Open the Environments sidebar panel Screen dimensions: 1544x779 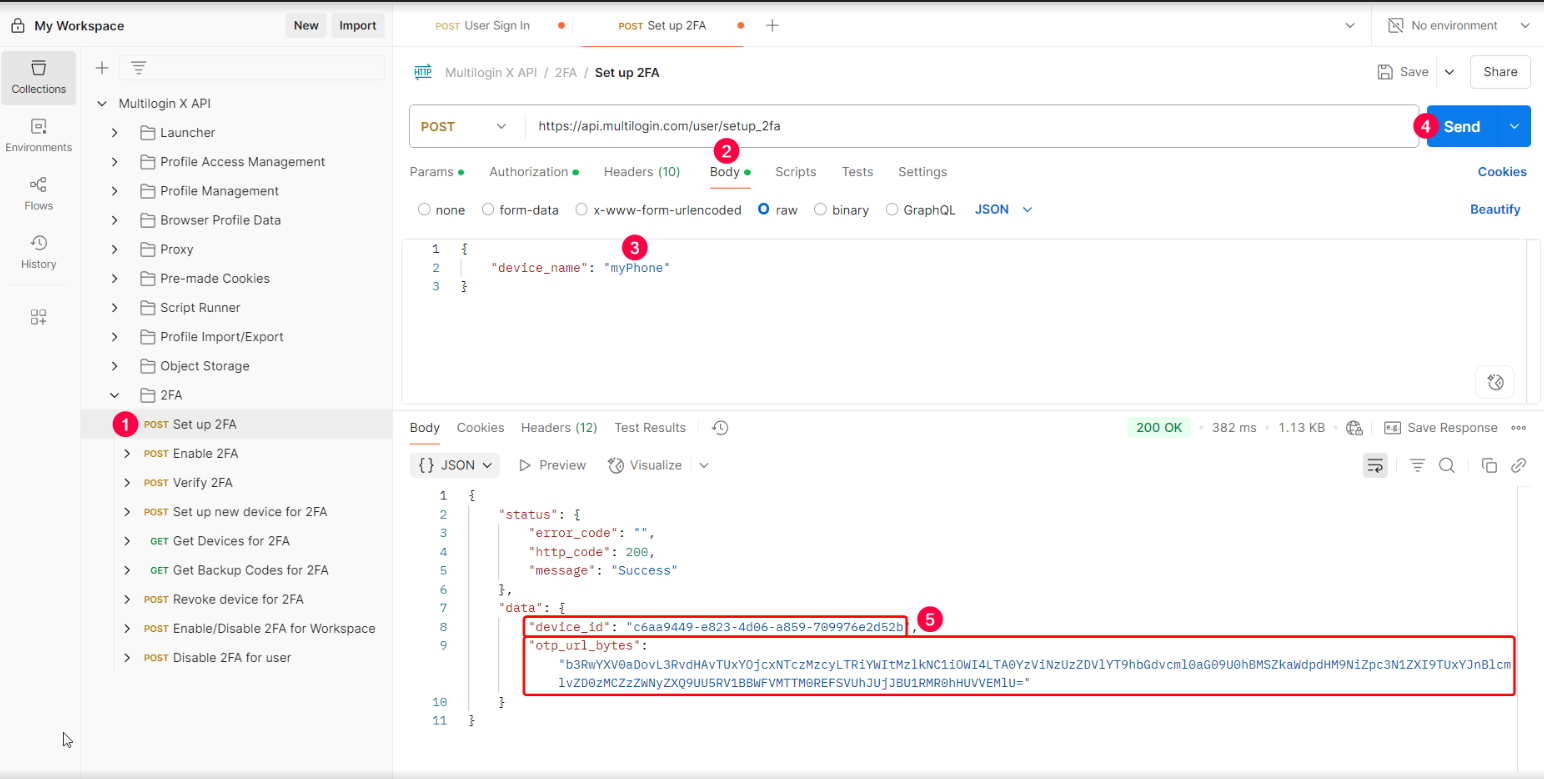pyautogui.click(x=38, y=135)
